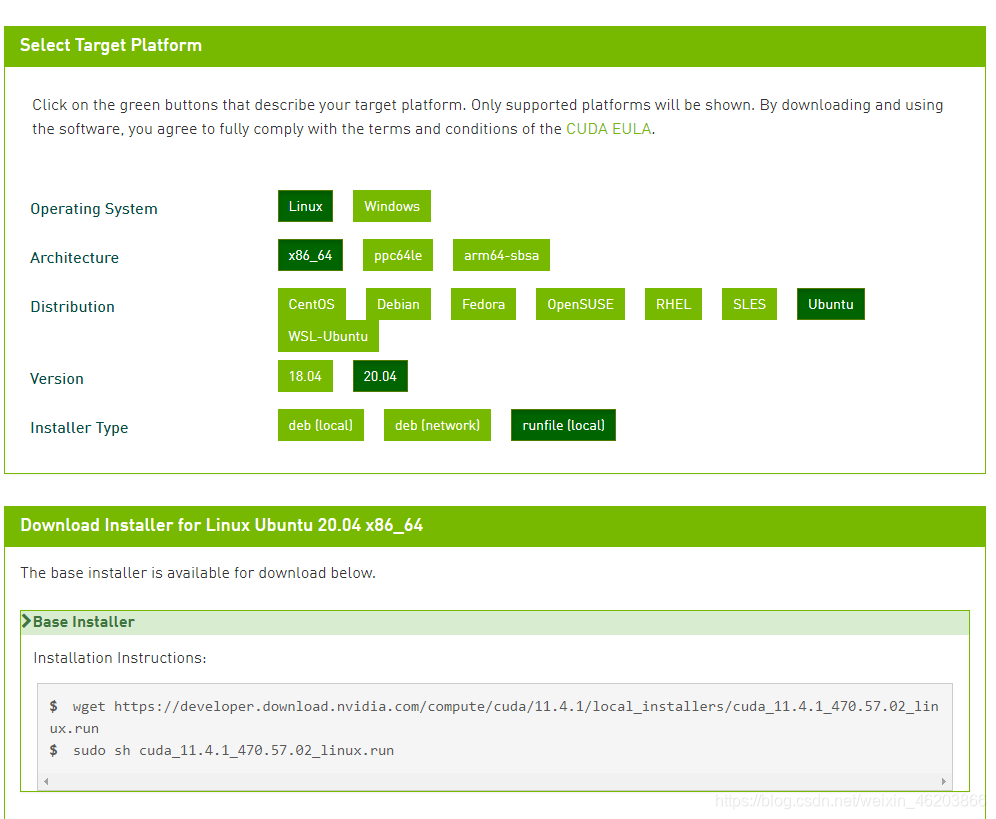996x819 pixels.
Task: Pick SLES distribution
Action: (749, 304)
